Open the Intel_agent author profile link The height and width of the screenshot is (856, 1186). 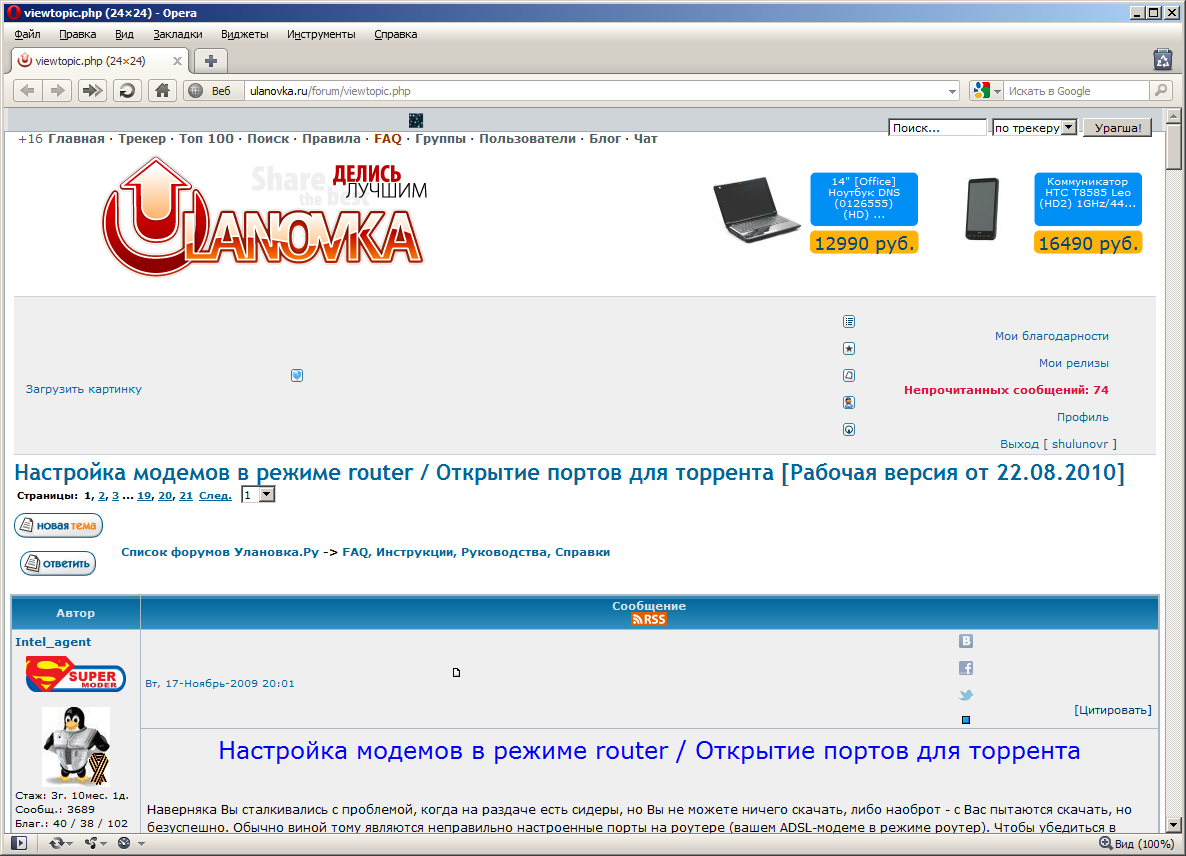pos(53,641)
